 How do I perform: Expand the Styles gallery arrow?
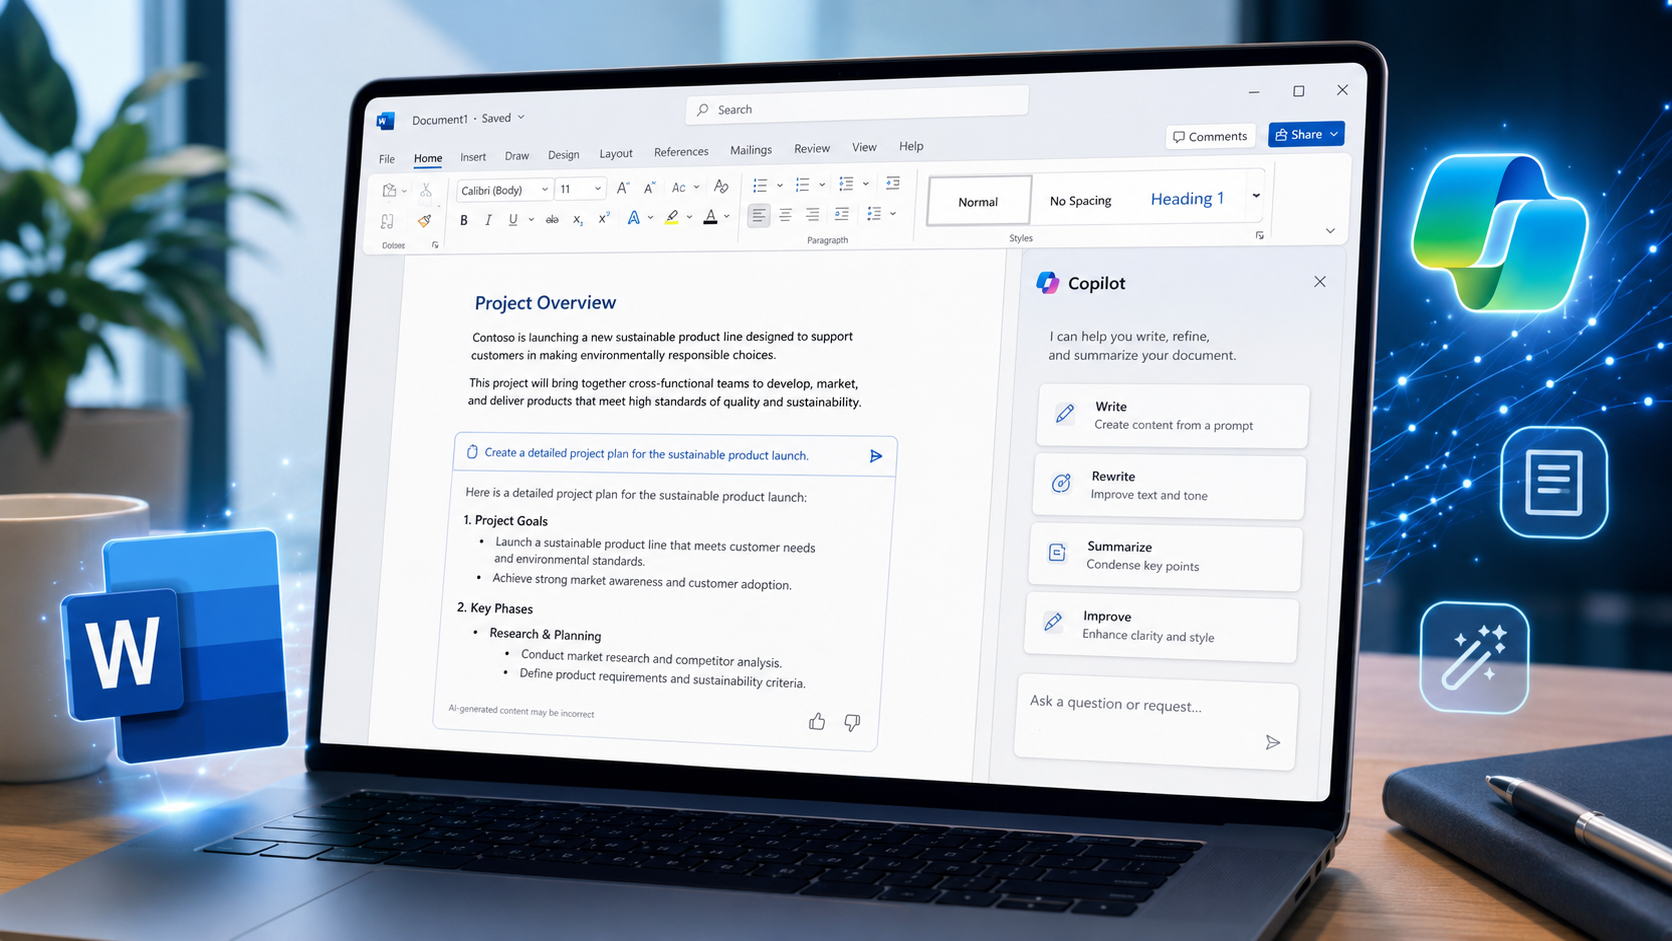pos(1256,196)
